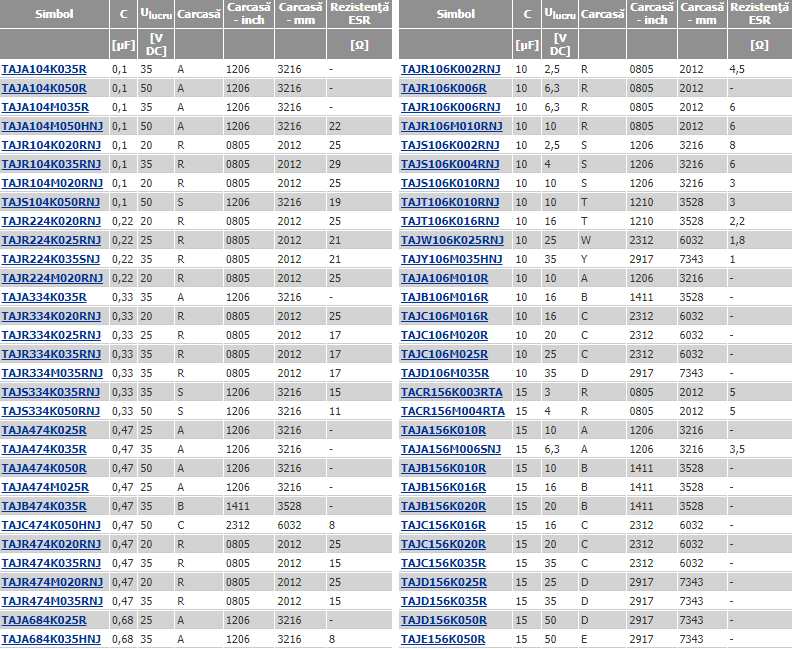Open the TAJR106K002RNJ link
This screenshot has height=649, width=792.
451,69
